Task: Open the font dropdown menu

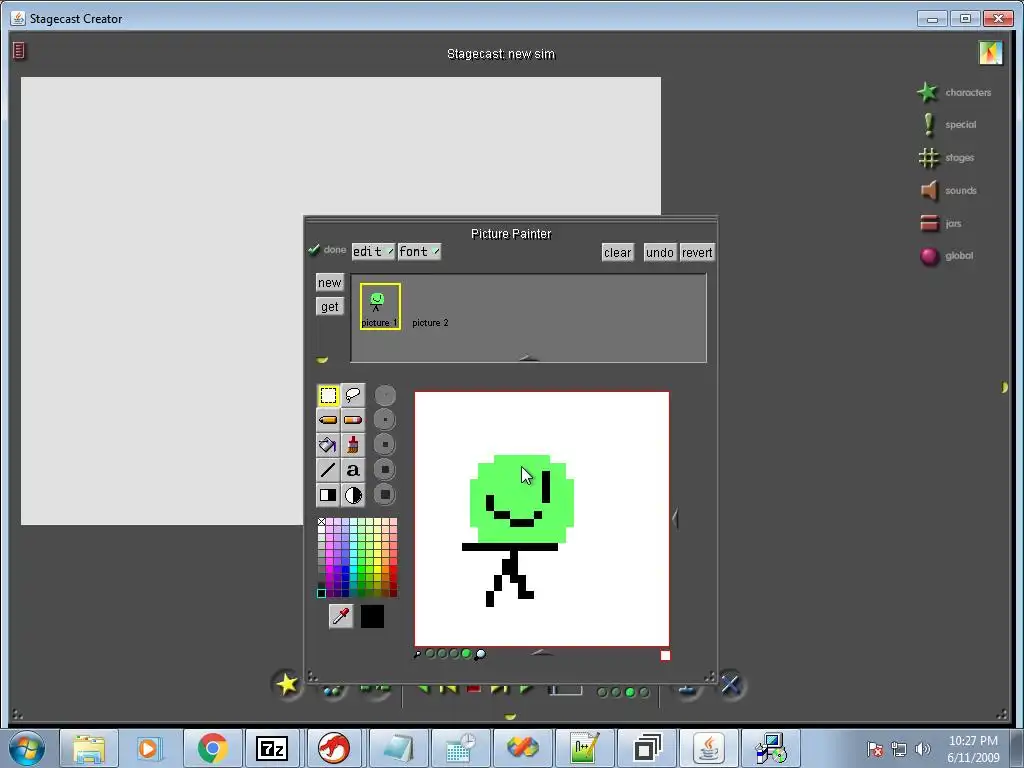Action: point(419,251)
